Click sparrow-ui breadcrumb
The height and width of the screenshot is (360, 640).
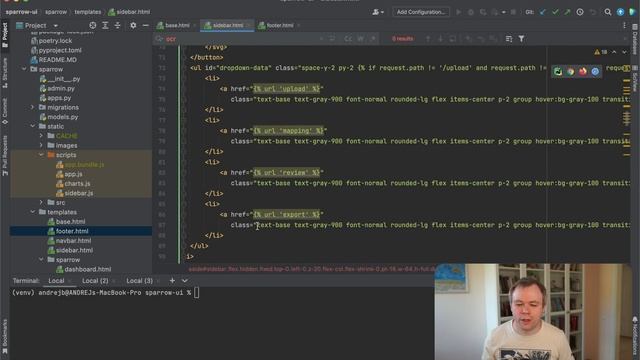pos(21,12)
